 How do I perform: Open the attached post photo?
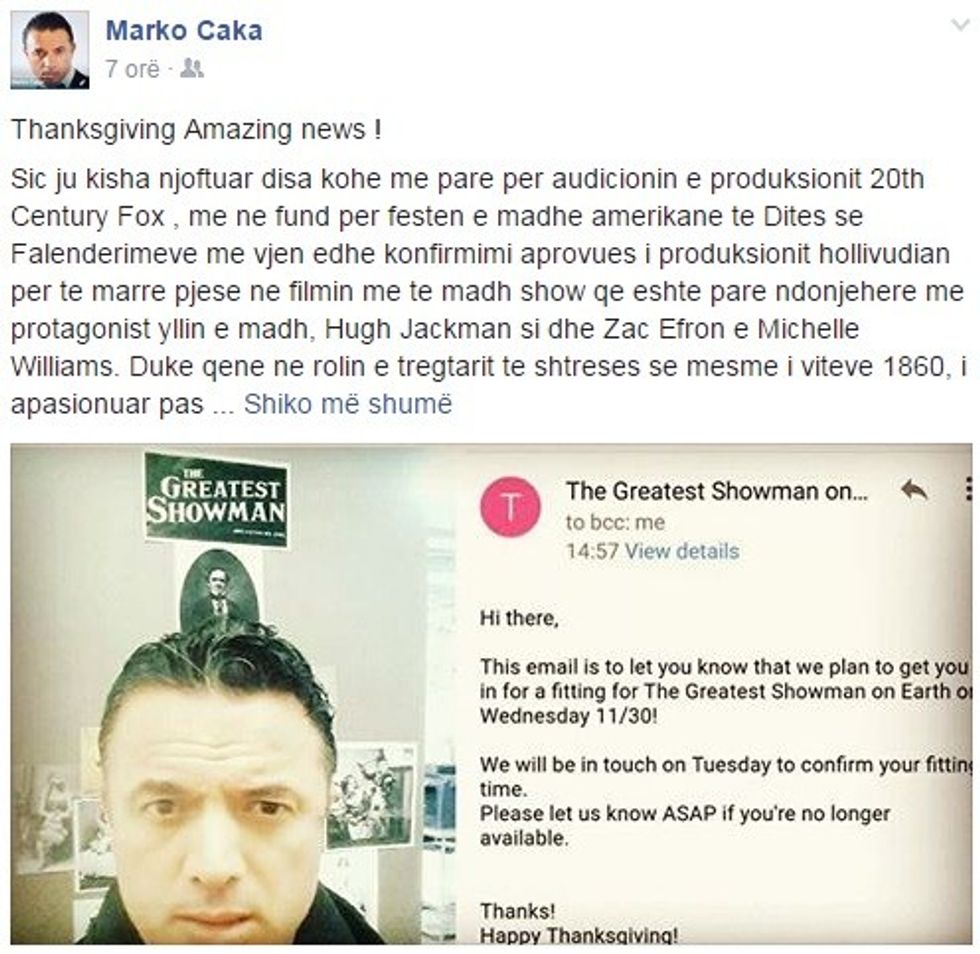(491, 694)
